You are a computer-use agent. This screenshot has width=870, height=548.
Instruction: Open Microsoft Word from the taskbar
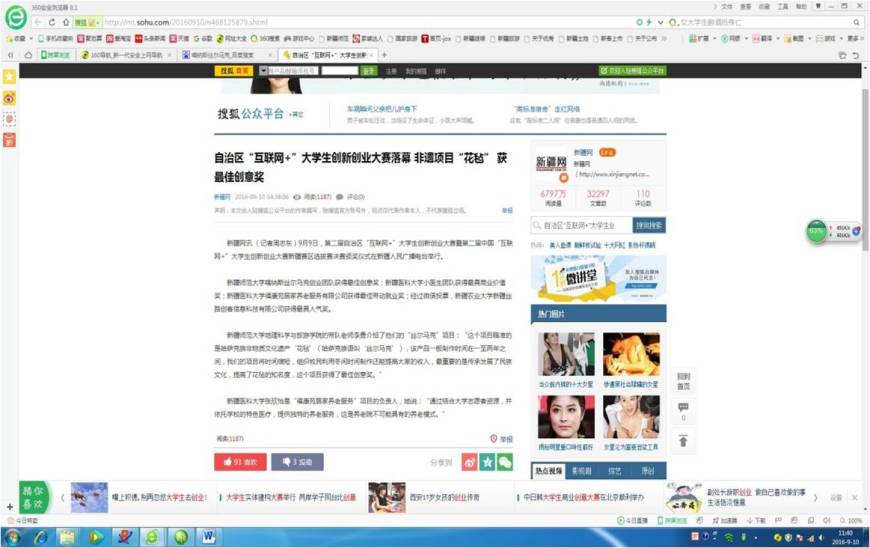point(209,537)
